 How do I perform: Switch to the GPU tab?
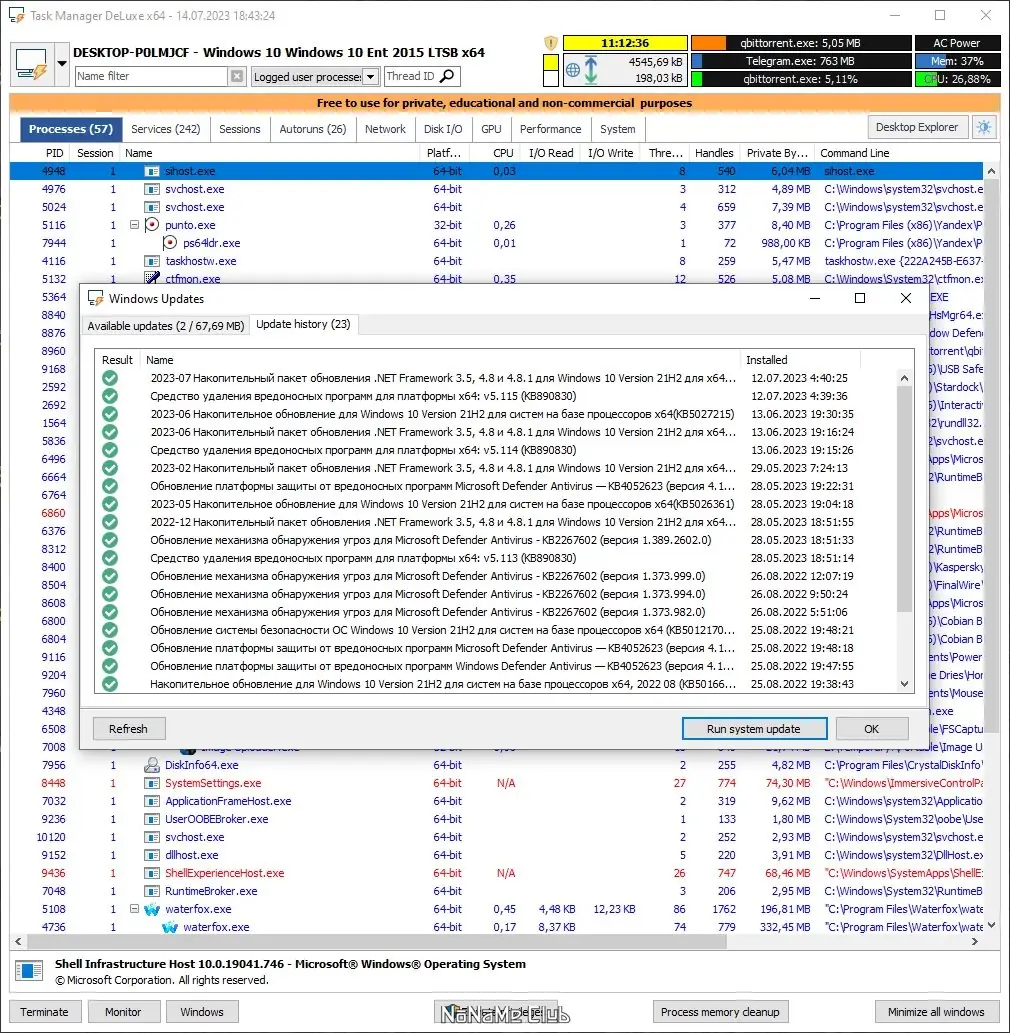[491, 129]
